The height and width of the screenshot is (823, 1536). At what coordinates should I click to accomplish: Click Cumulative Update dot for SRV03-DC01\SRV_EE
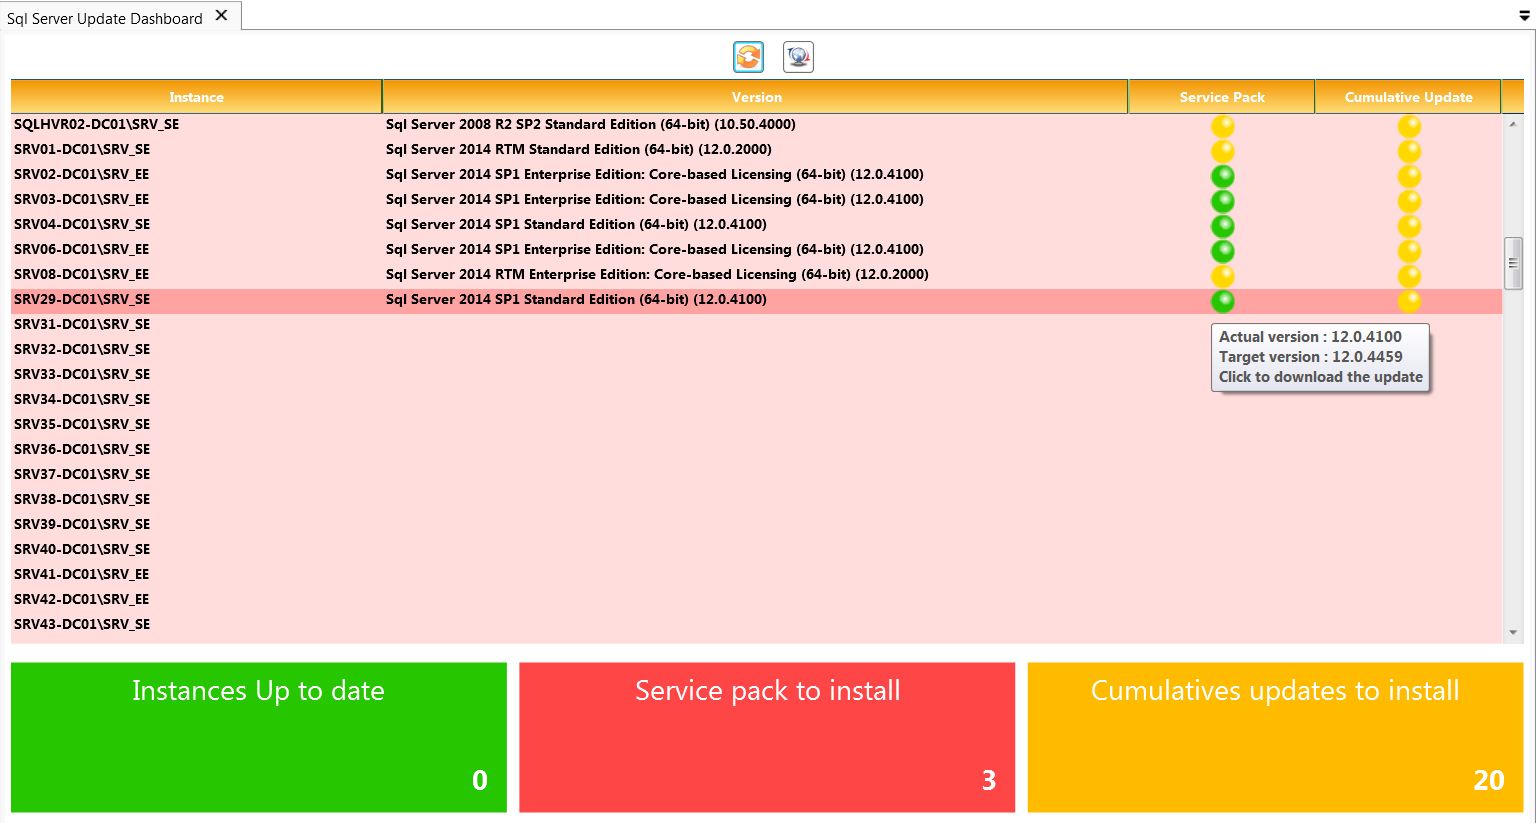1409,201
